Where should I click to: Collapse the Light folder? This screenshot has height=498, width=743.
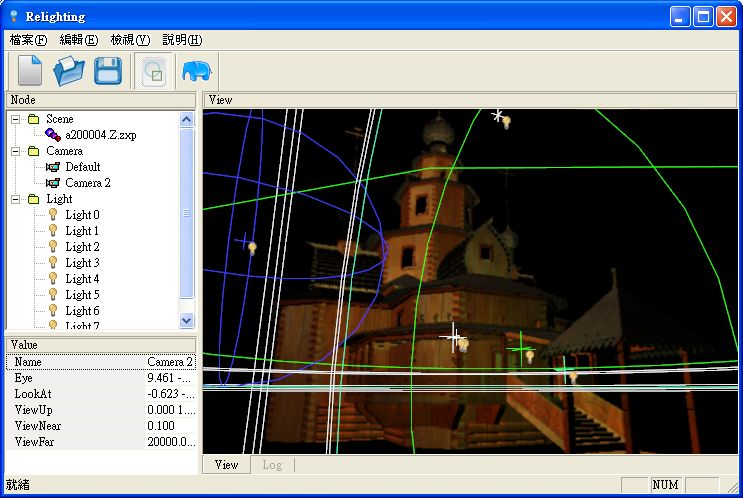(16, 199)
